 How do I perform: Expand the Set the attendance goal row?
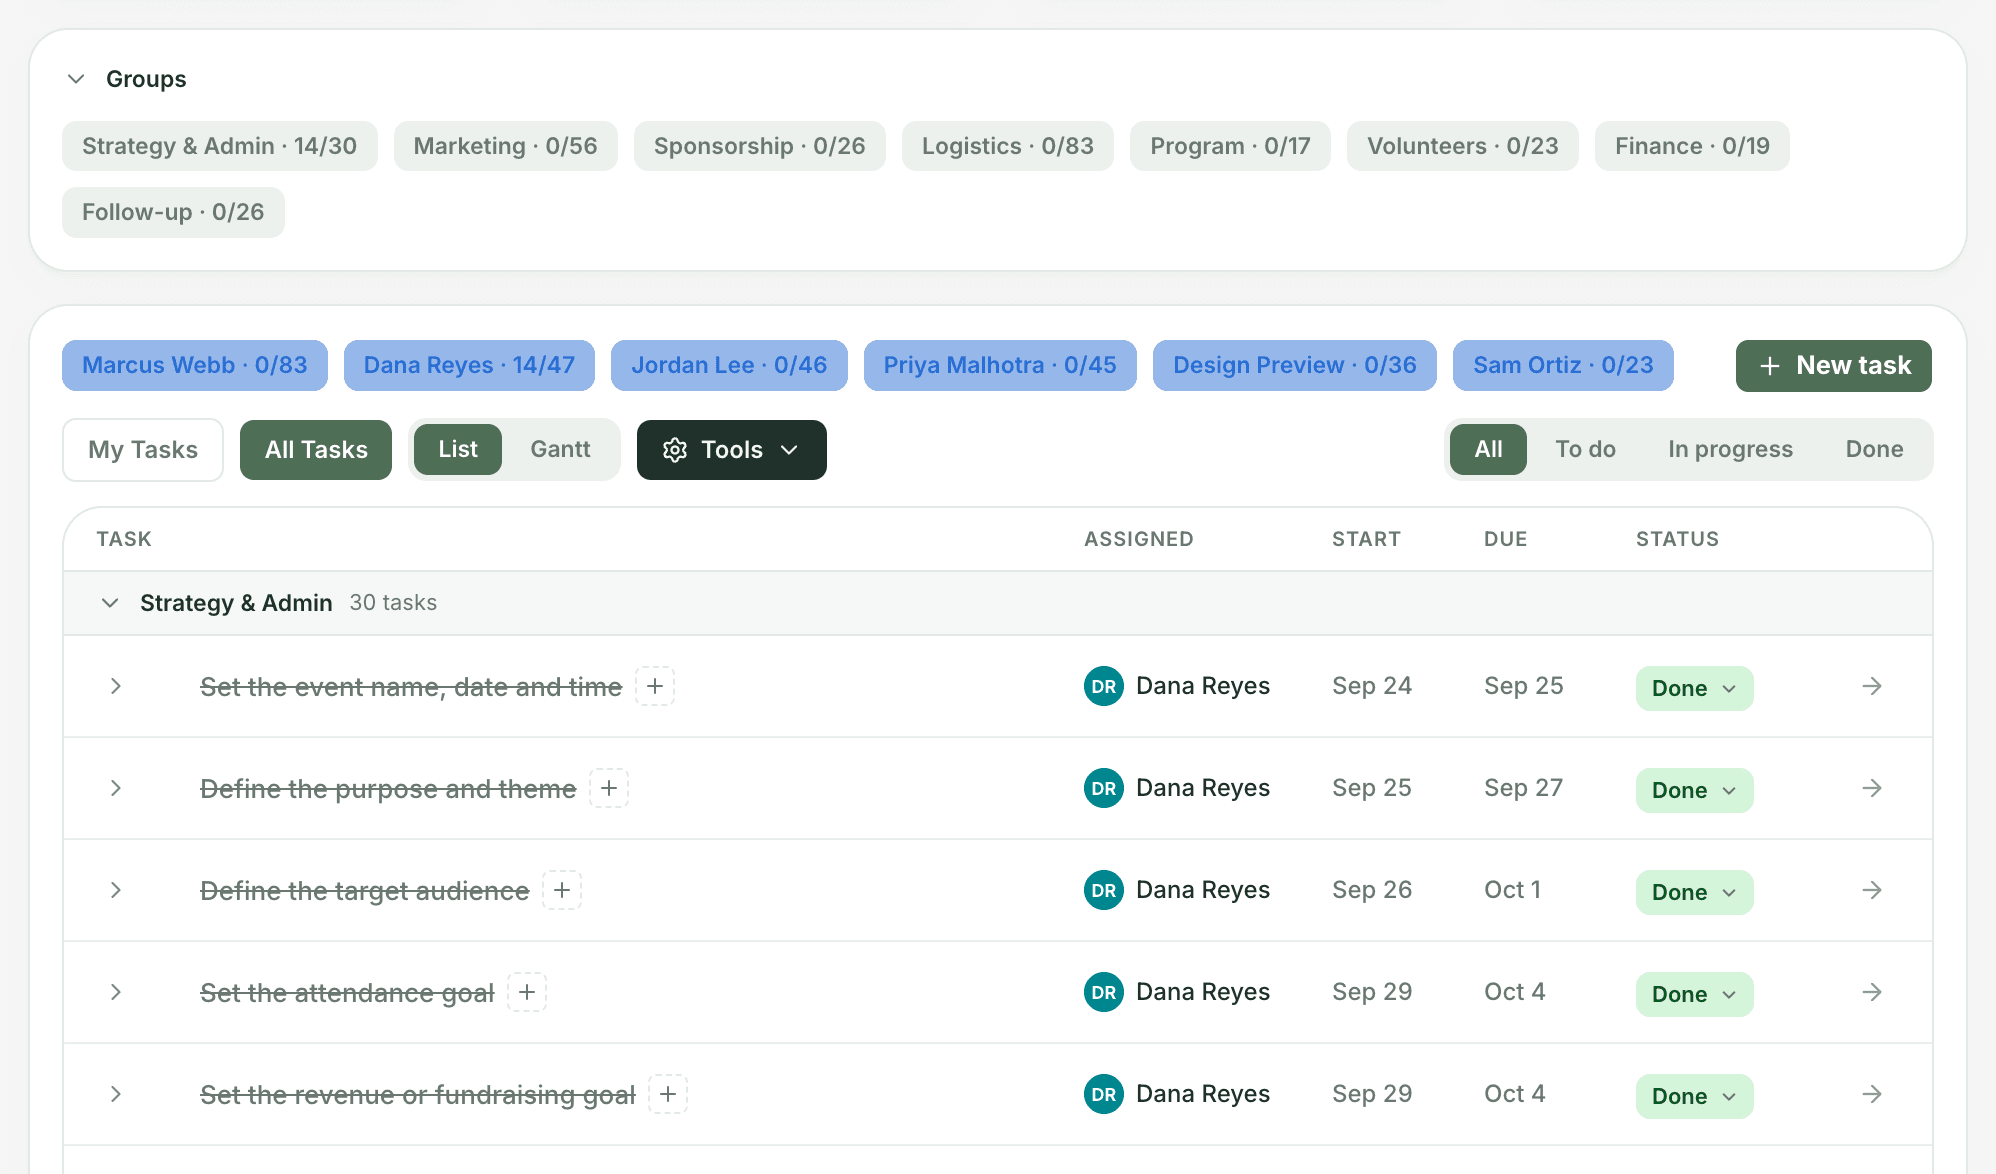(x=116, y=992)
